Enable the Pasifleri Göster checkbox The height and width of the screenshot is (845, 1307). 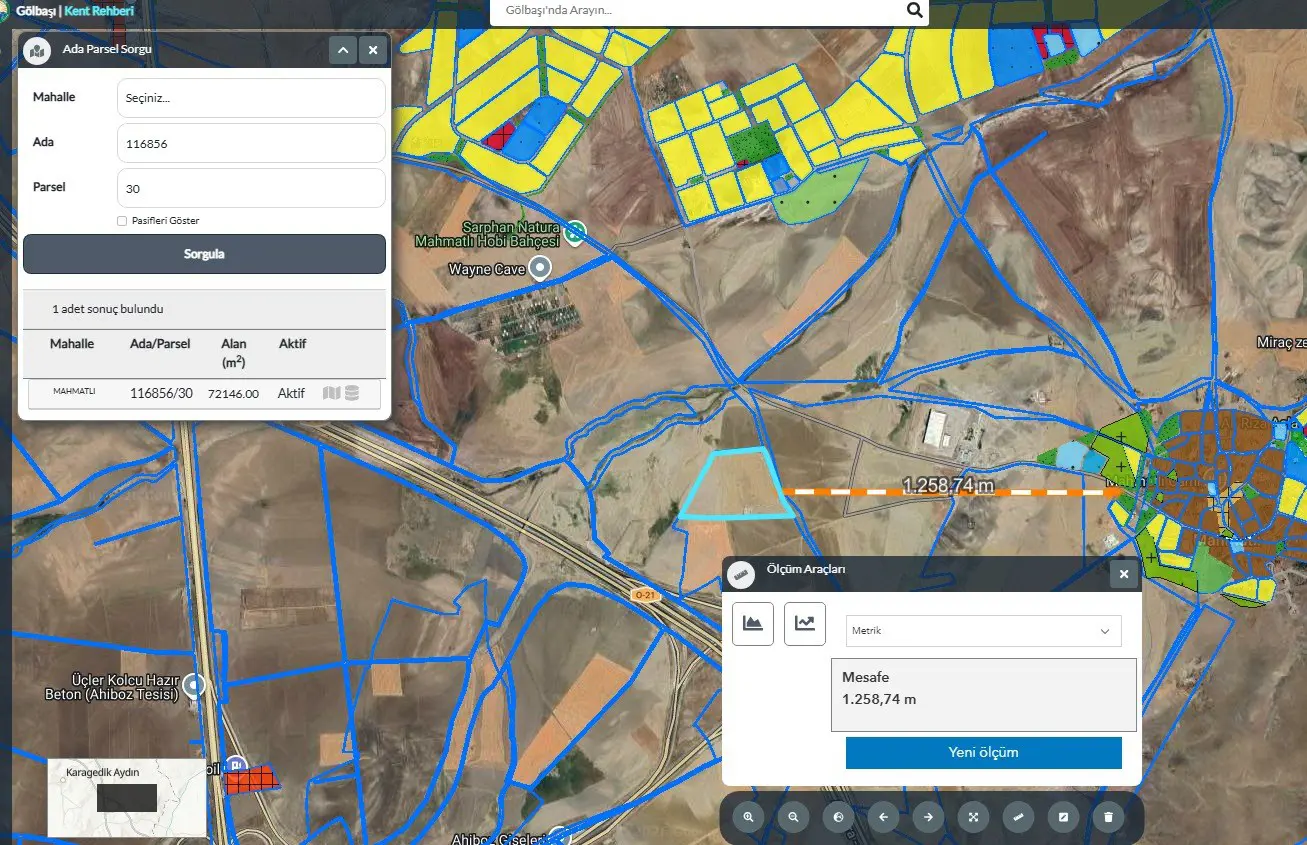coord(122,221)
